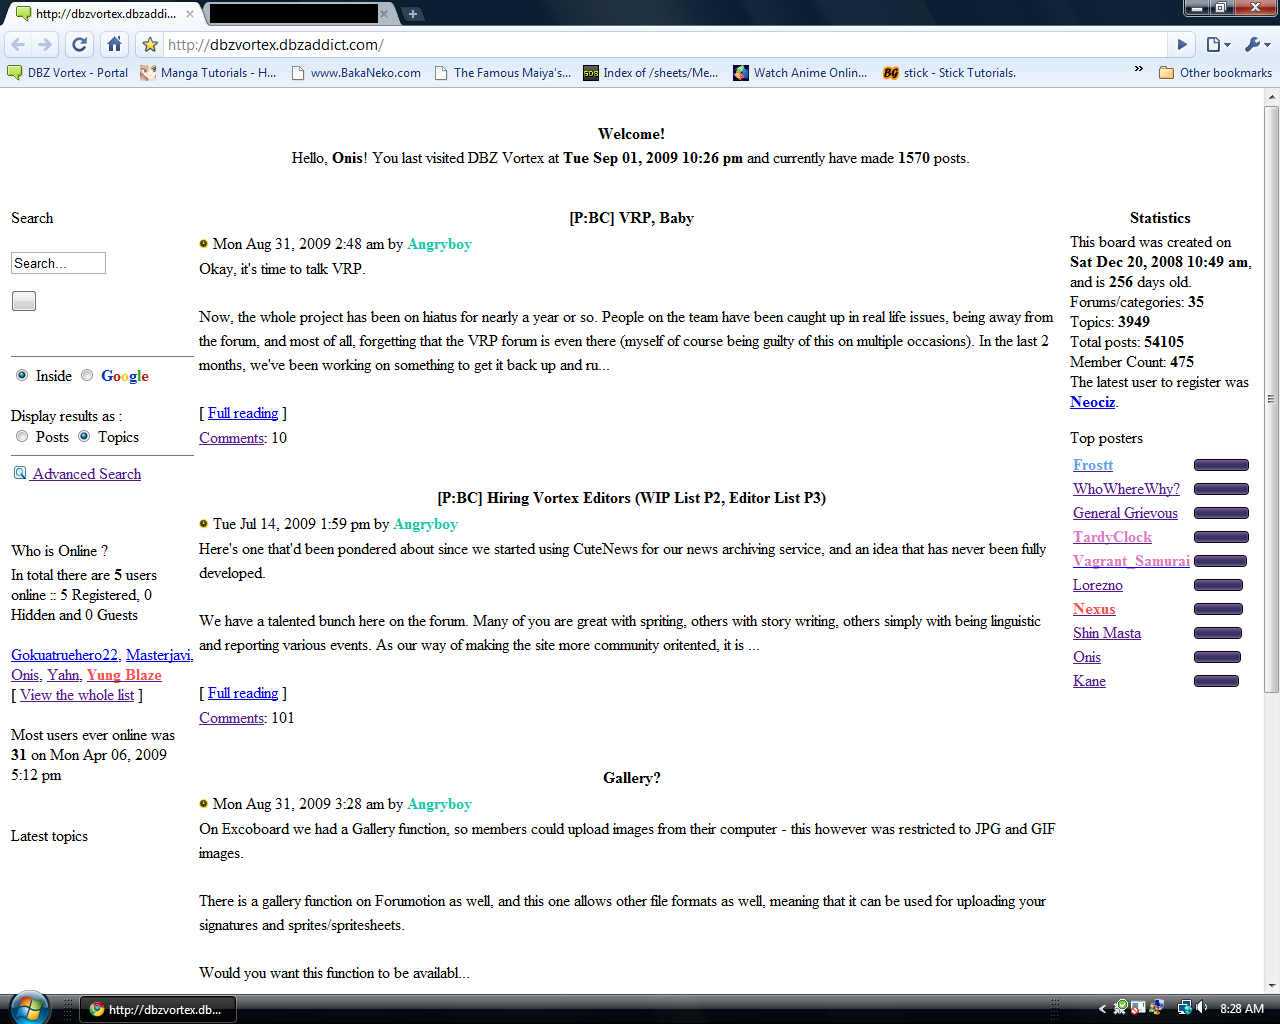Image resolution: width=1280 pixels, height=1024 pixels.
Task: Open top poster Frostt profile
Action: [1093, 465]
